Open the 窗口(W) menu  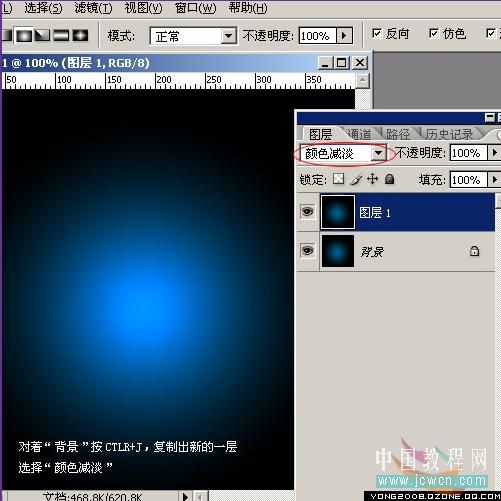pos(196,8)
